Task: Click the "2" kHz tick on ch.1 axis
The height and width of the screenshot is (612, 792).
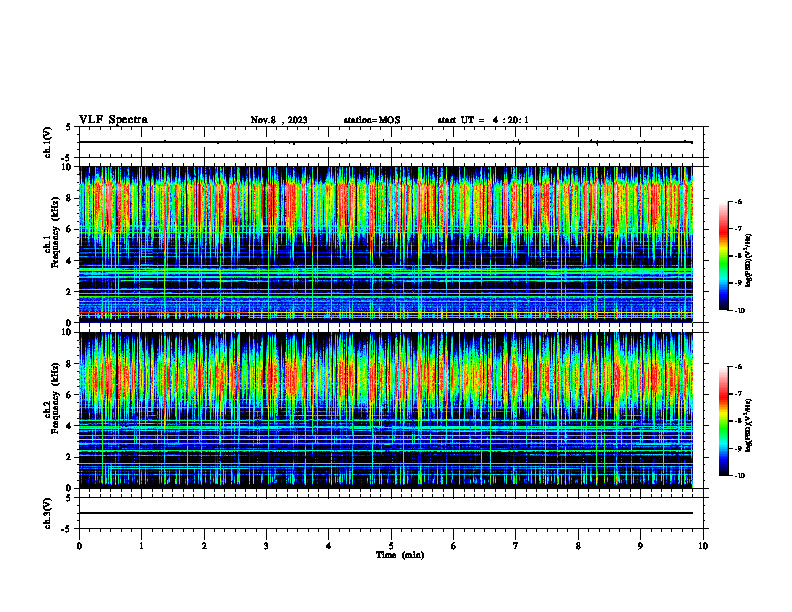Action: [x=70, y=292]
